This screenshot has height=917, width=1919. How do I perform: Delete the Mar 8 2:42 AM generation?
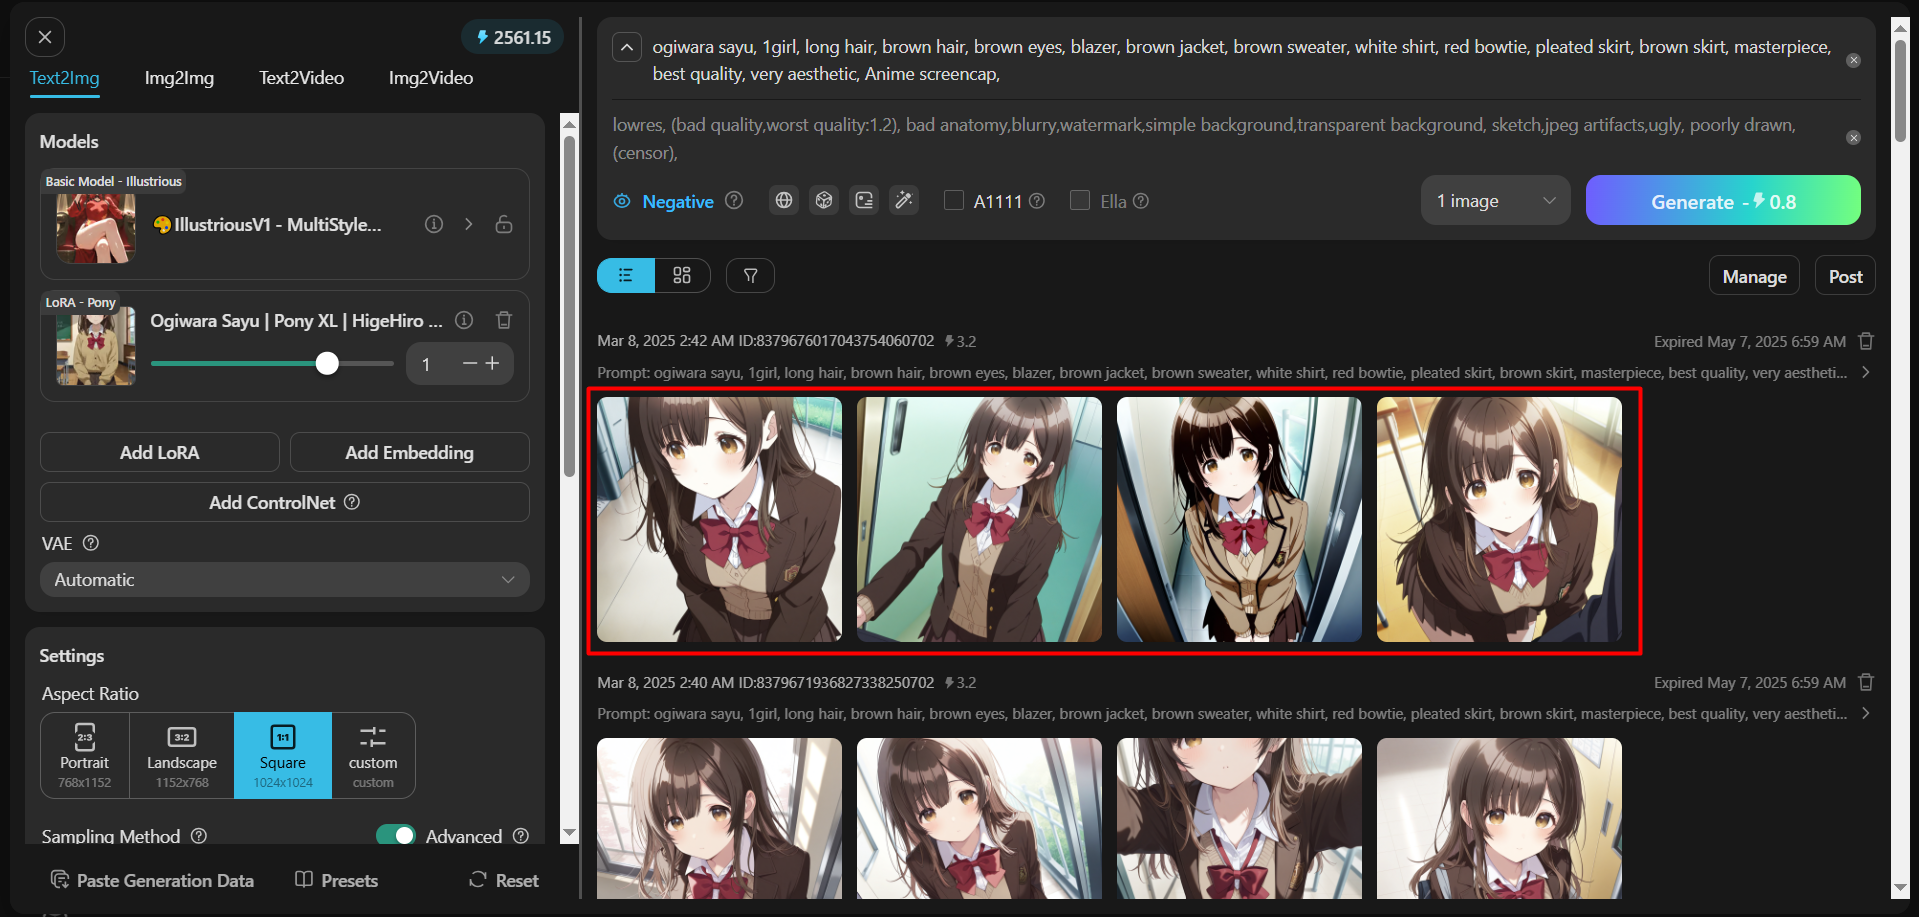[1866, 341]
